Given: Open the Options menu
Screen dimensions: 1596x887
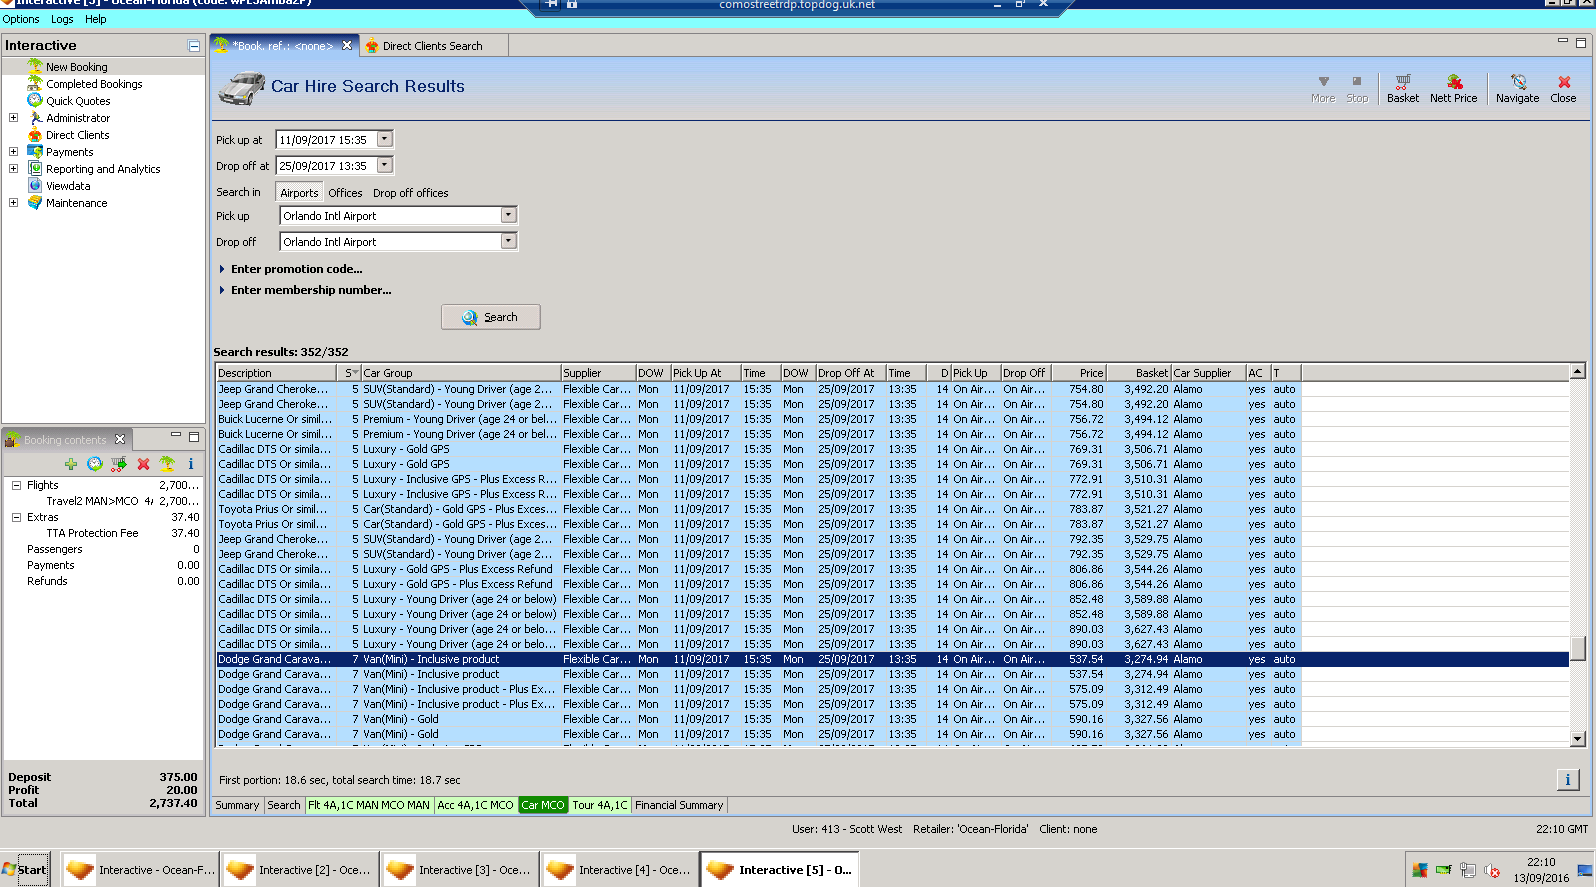Looking at the screenshot, I should 21,19.
